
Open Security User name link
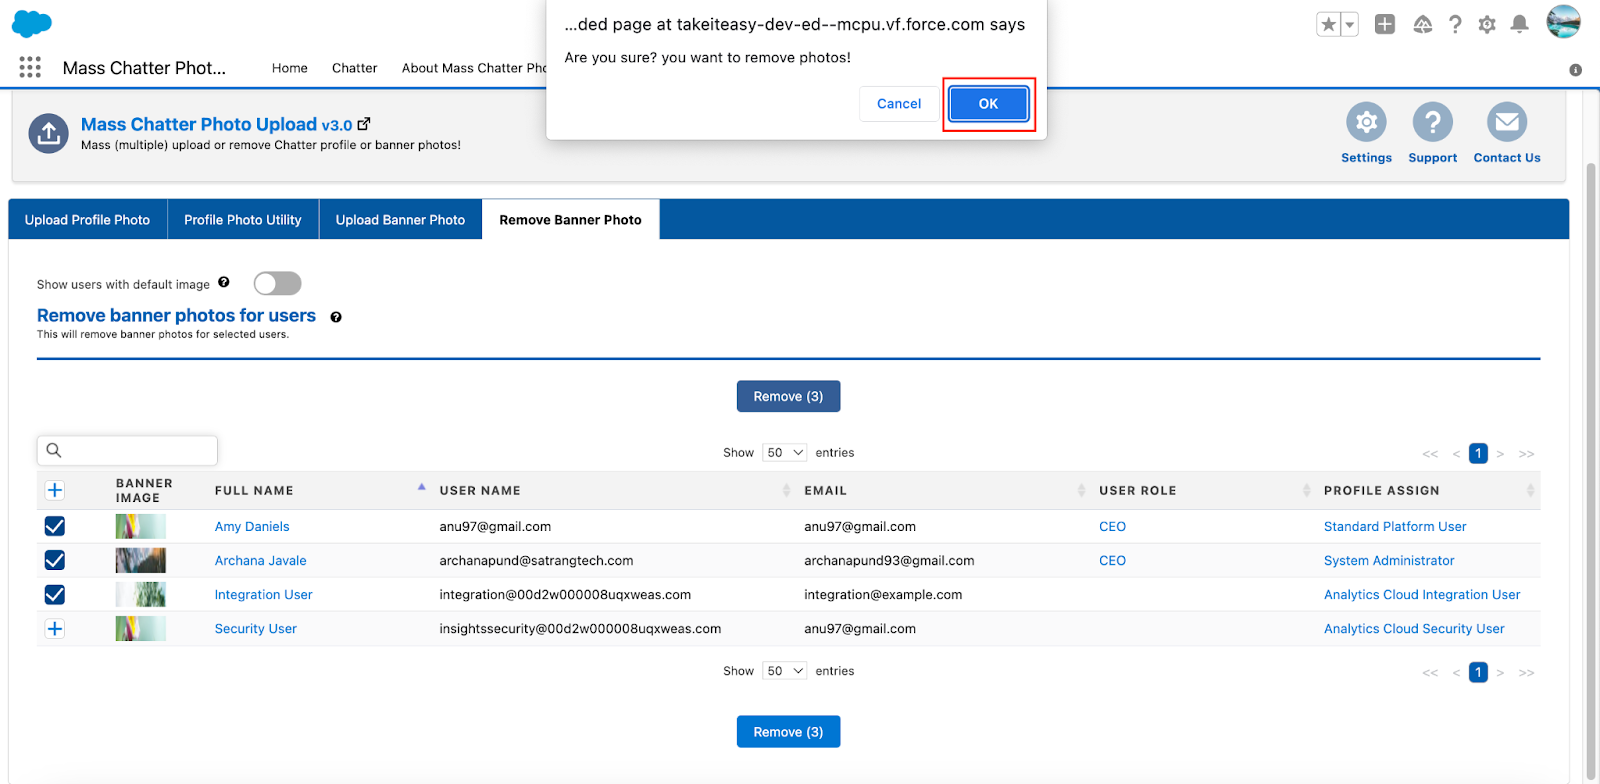click(x=255, y=629)
